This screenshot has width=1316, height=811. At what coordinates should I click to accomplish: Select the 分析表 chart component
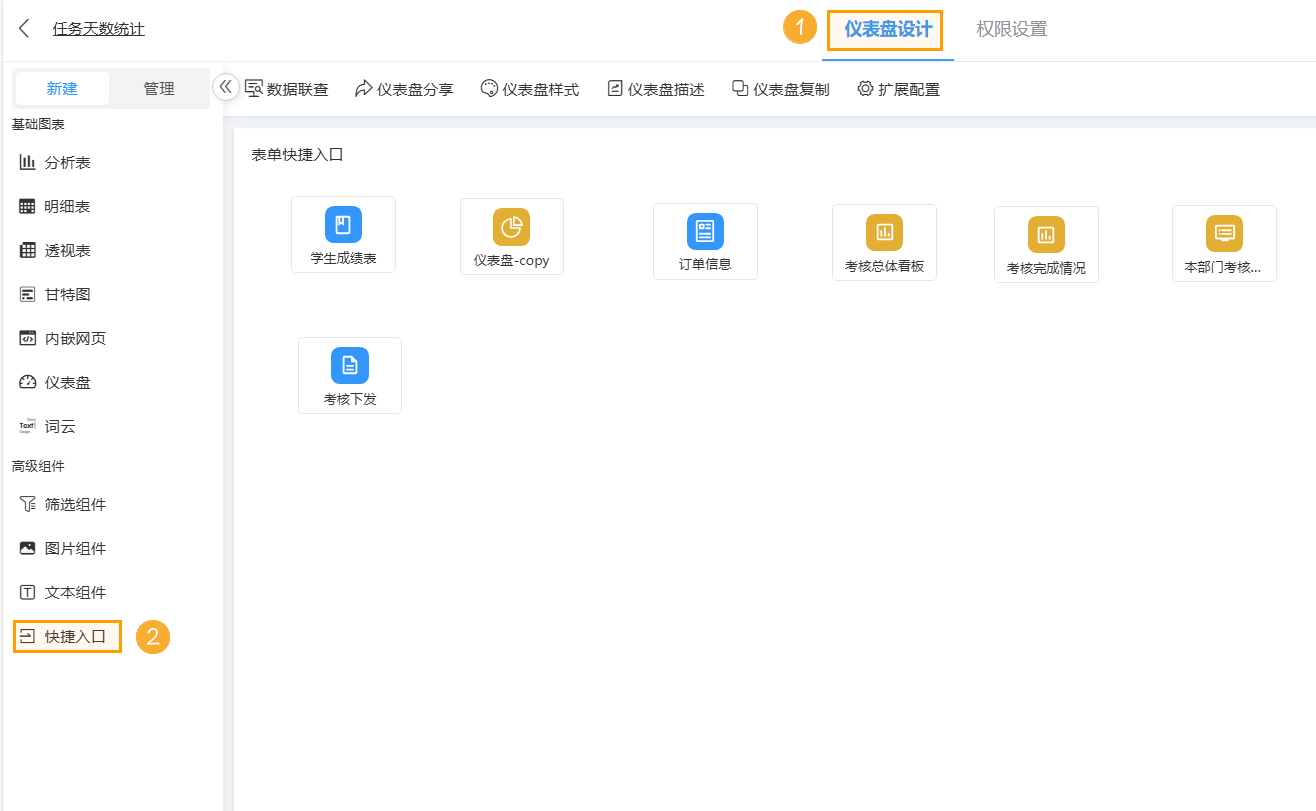60,161
